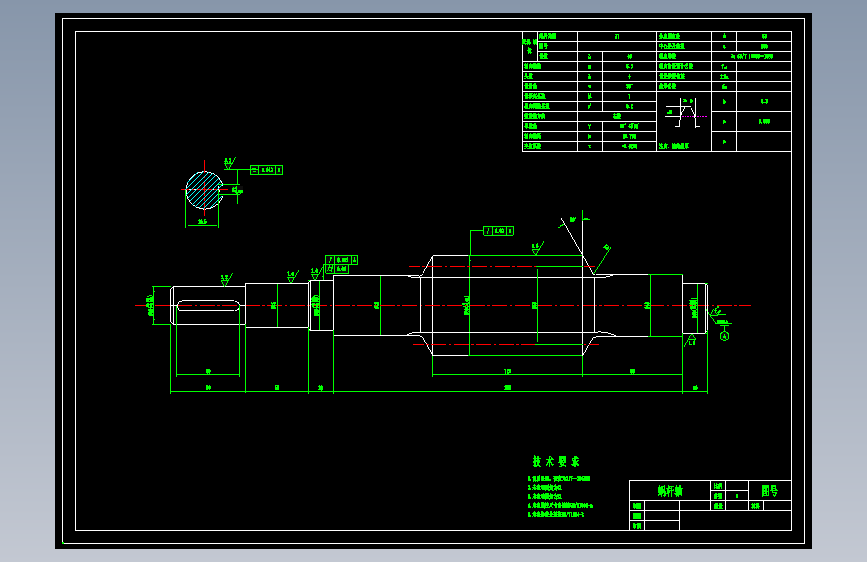Screen dimensions: 867x562
Task: Select the surface roughness symbol near section view
Action: [x=229, y=163]
